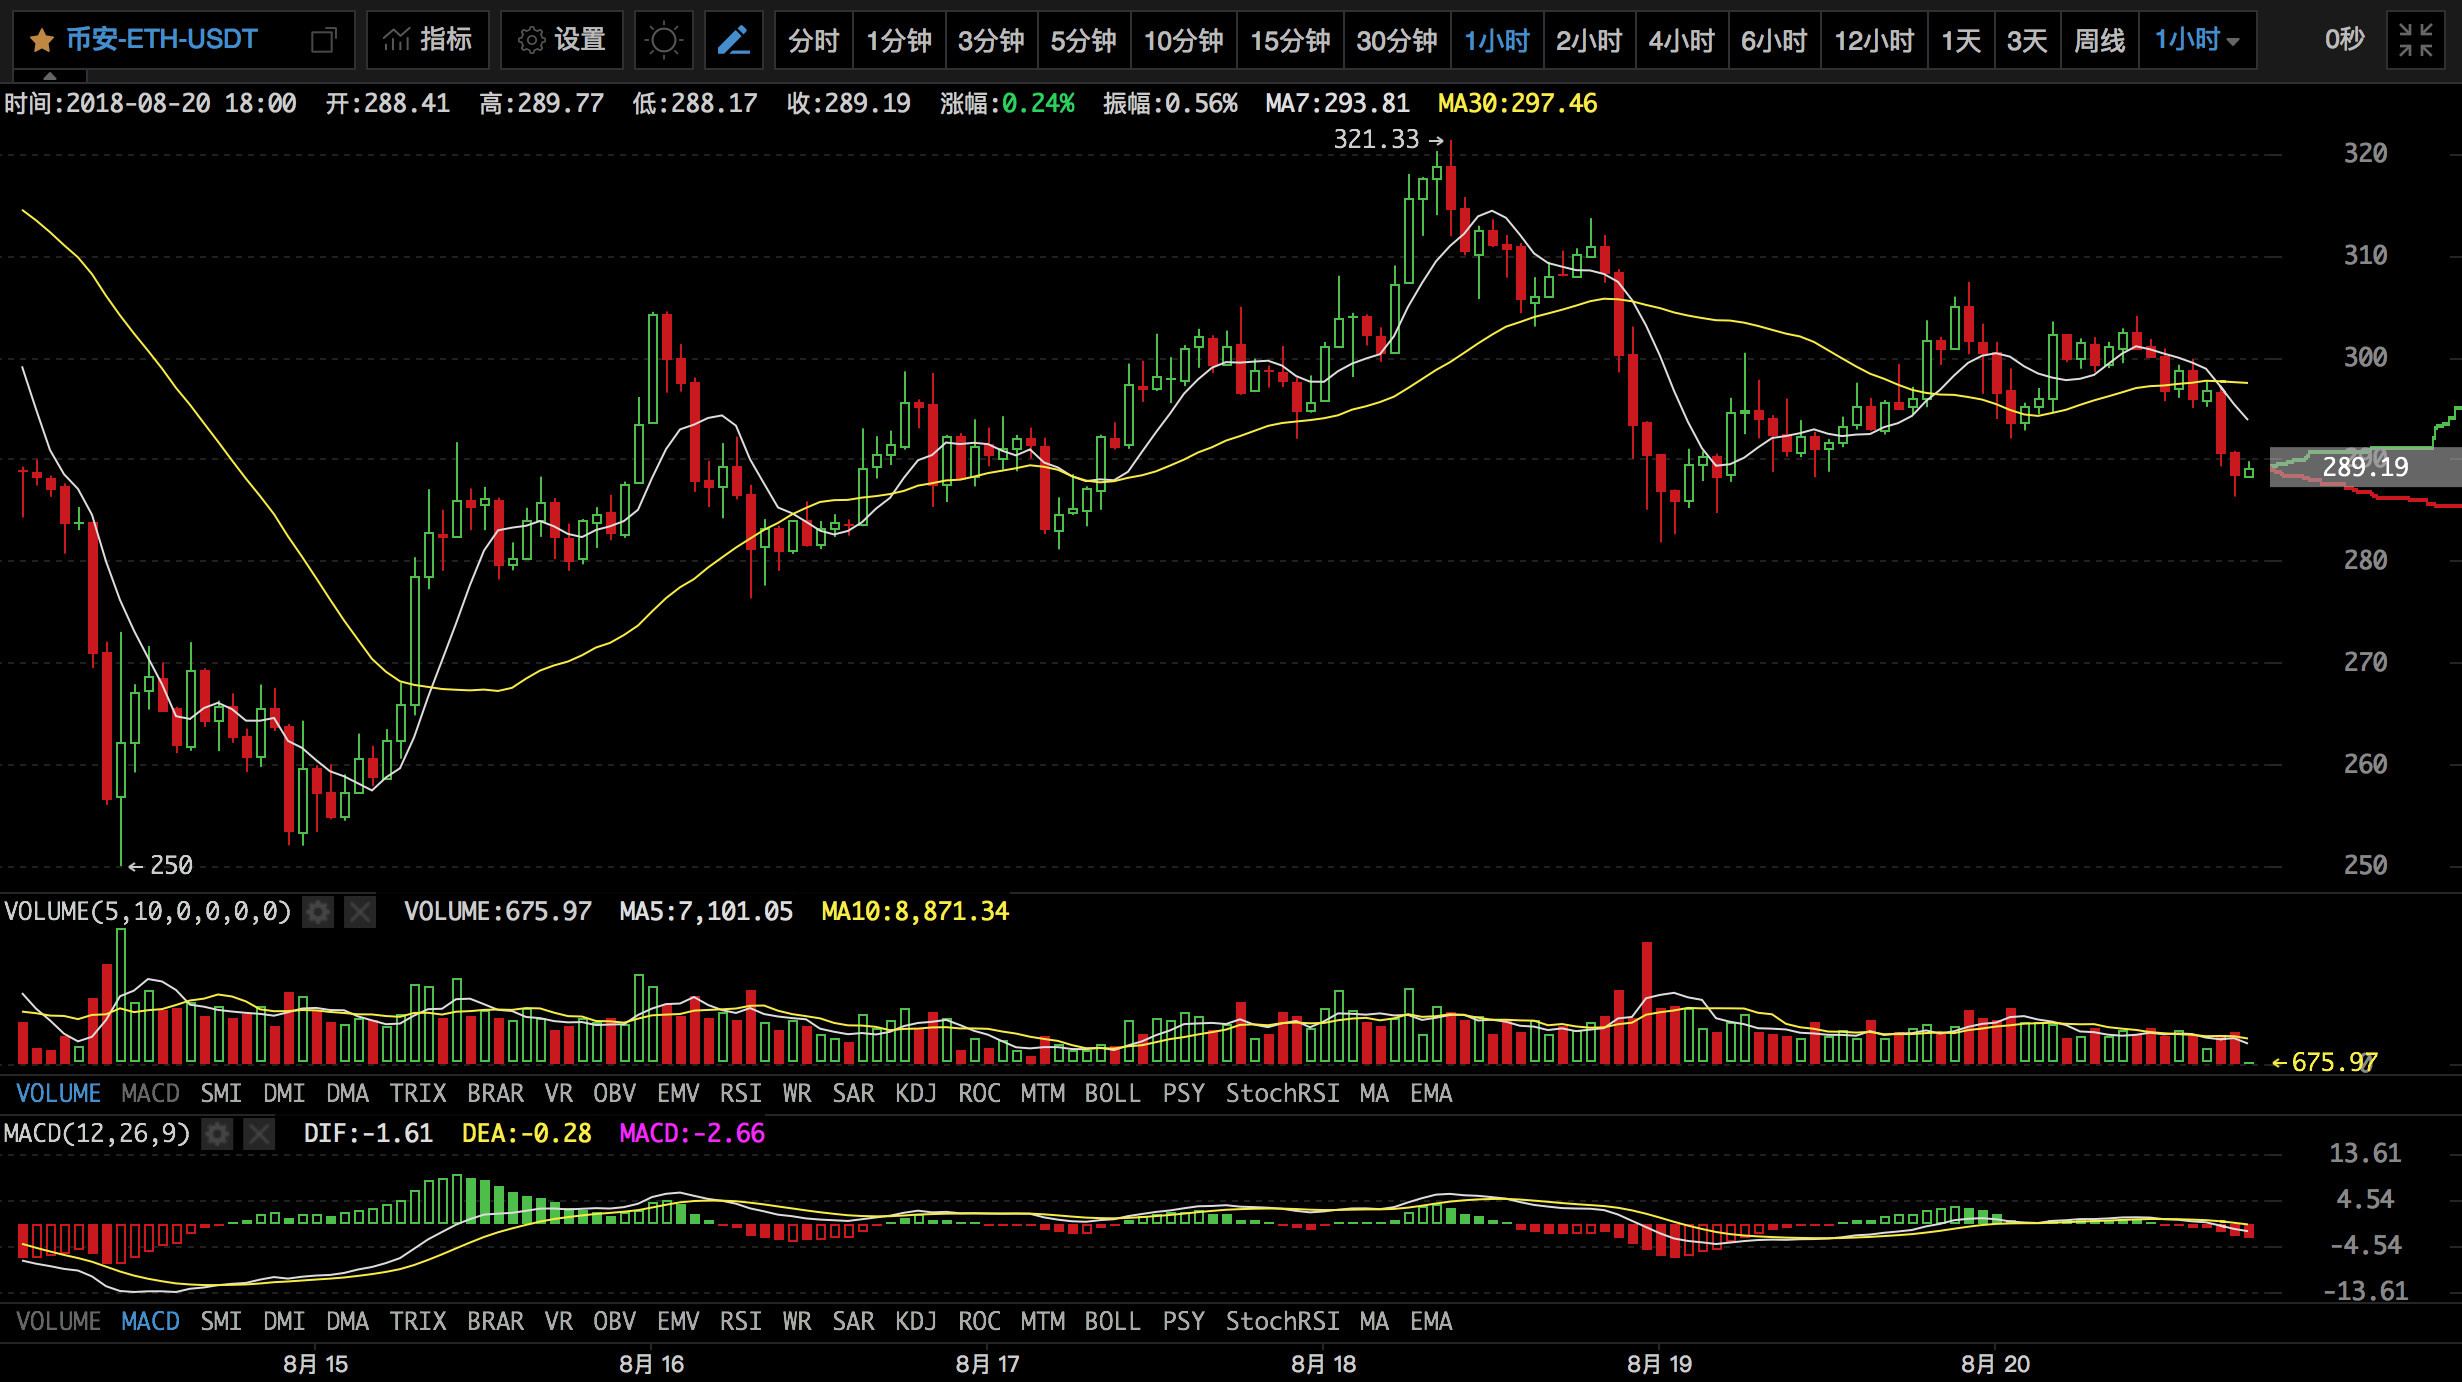Select MTM in the lower indicator row
This screenshot has height=1382, width=2462.
[x=1042, y=1321]
